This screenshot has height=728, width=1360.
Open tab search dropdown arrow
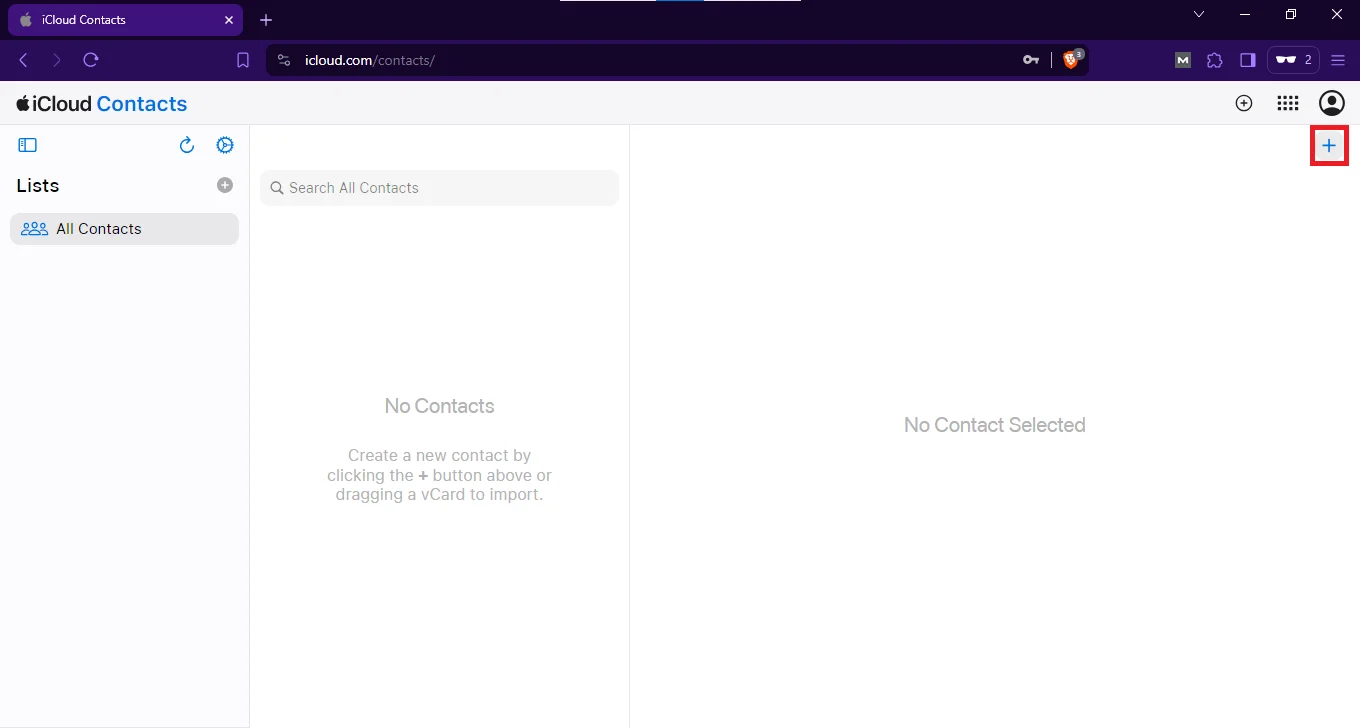(1199, 14)
